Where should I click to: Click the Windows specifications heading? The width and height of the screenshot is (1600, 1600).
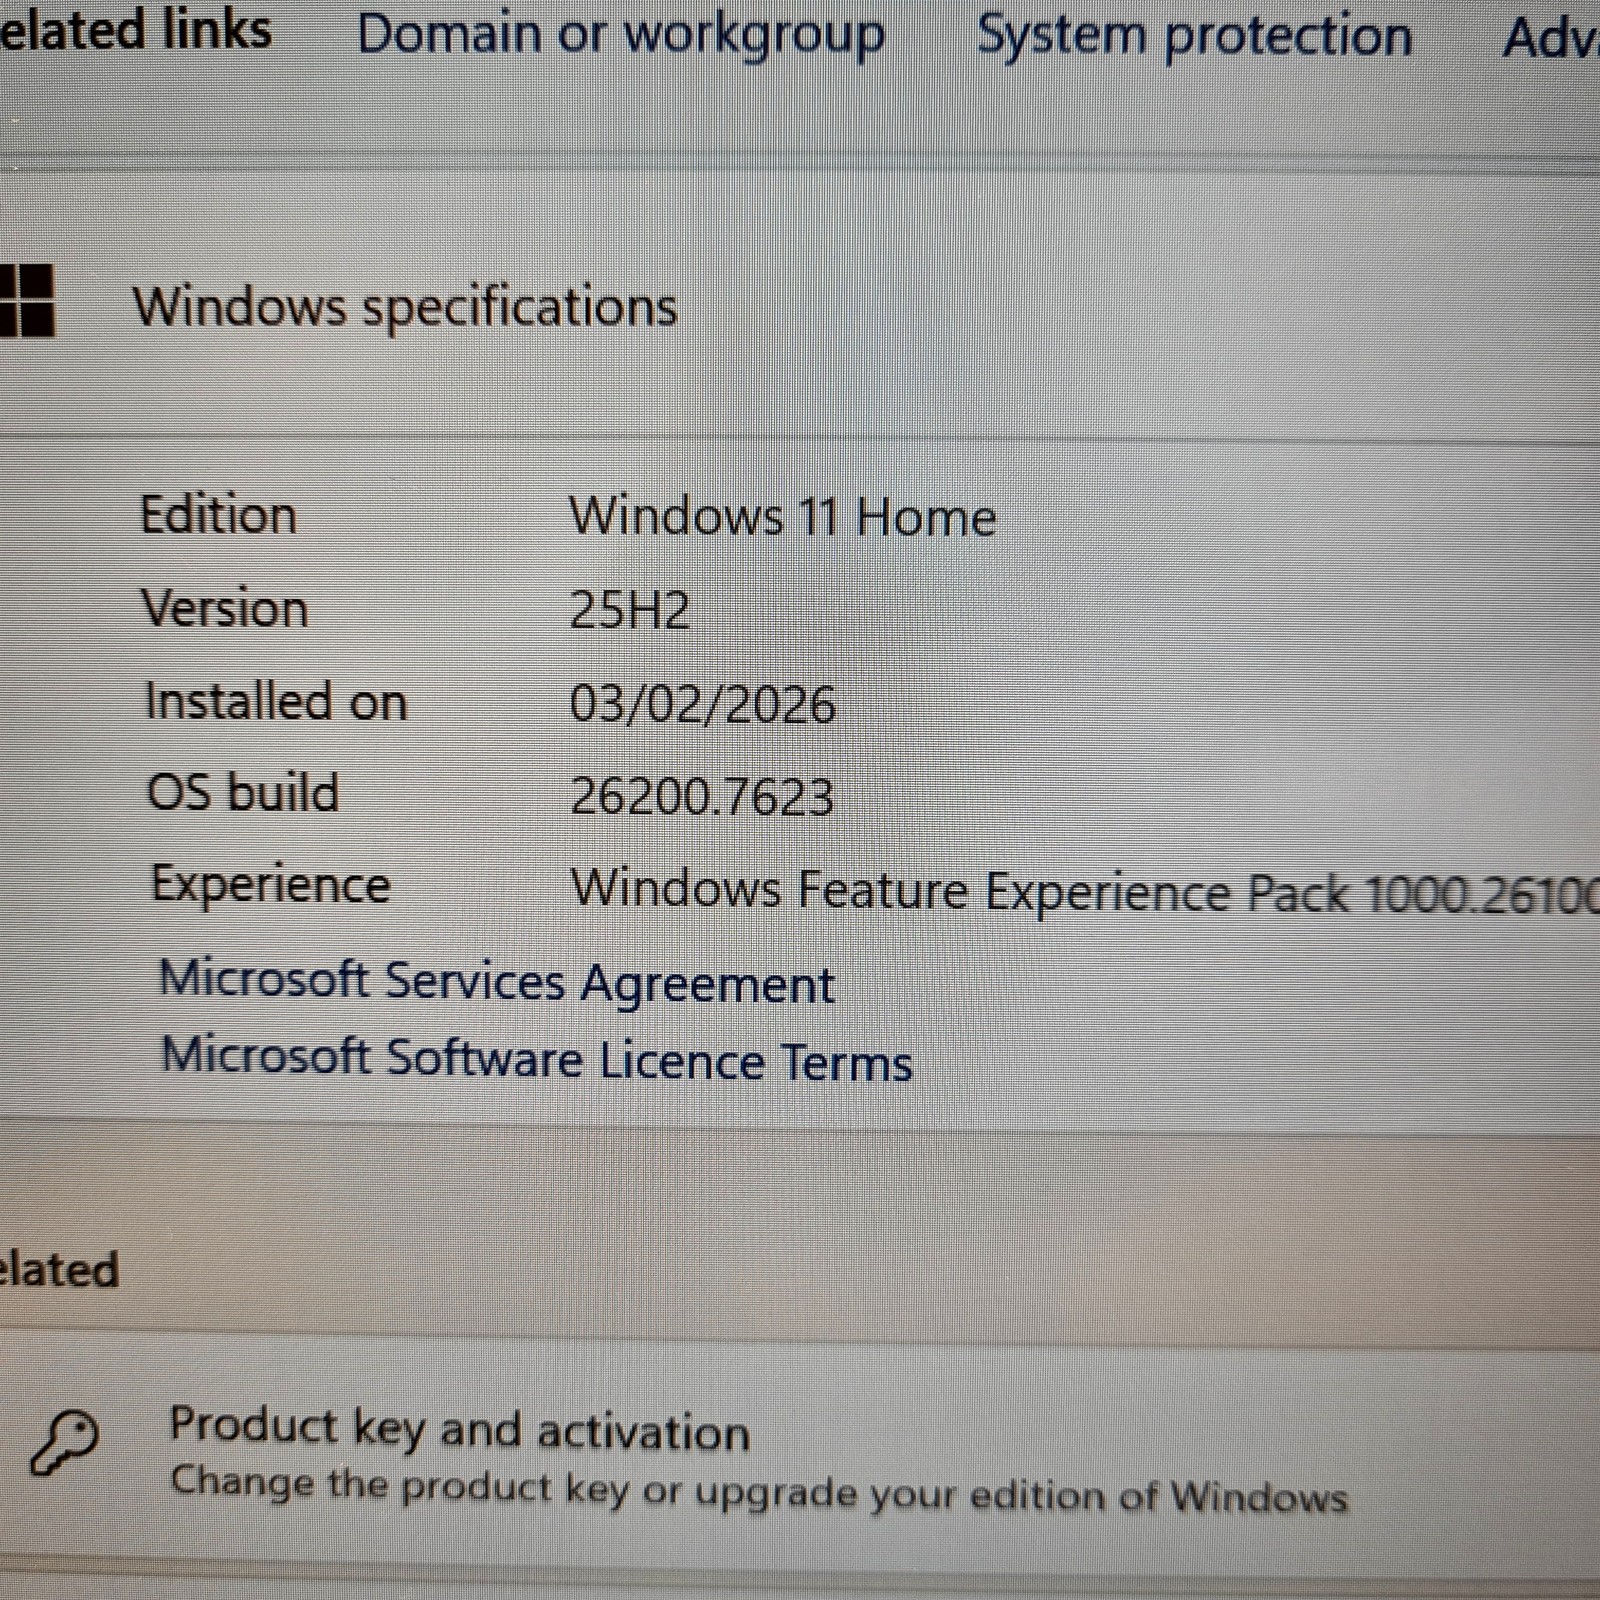405,306
